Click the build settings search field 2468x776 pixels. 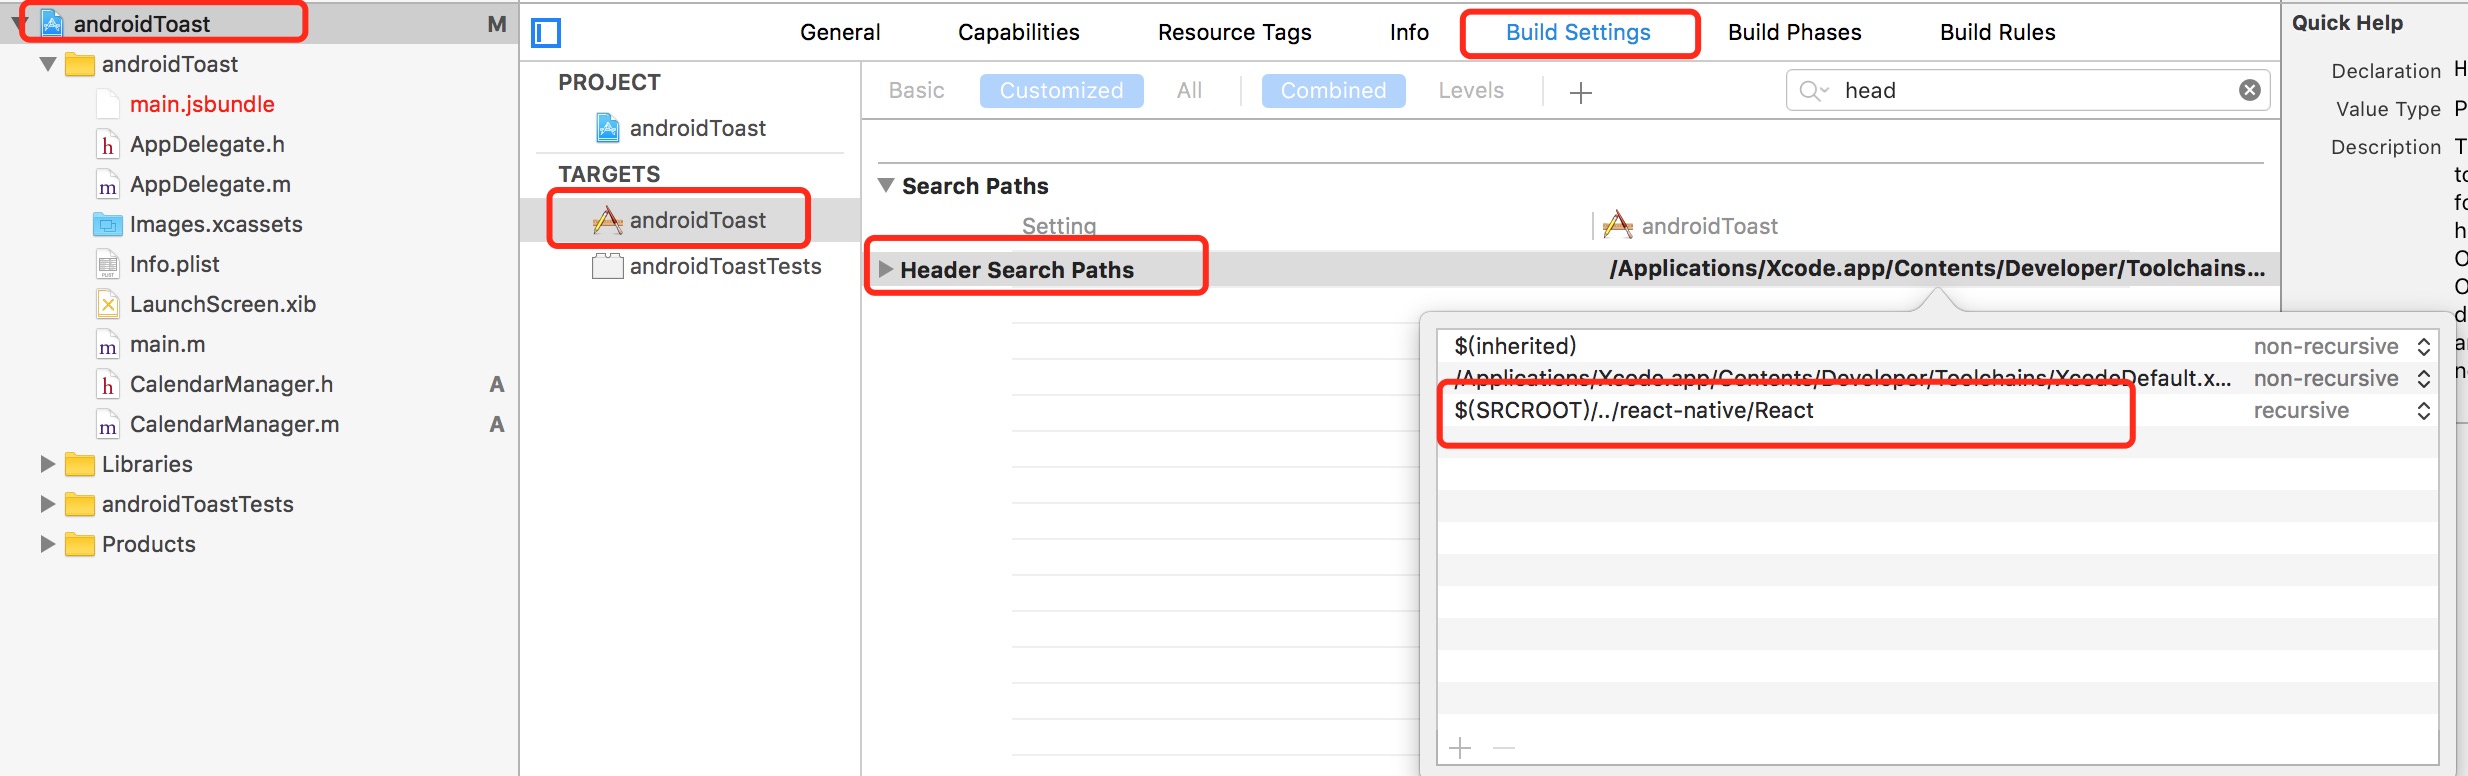pos(2030,91)
